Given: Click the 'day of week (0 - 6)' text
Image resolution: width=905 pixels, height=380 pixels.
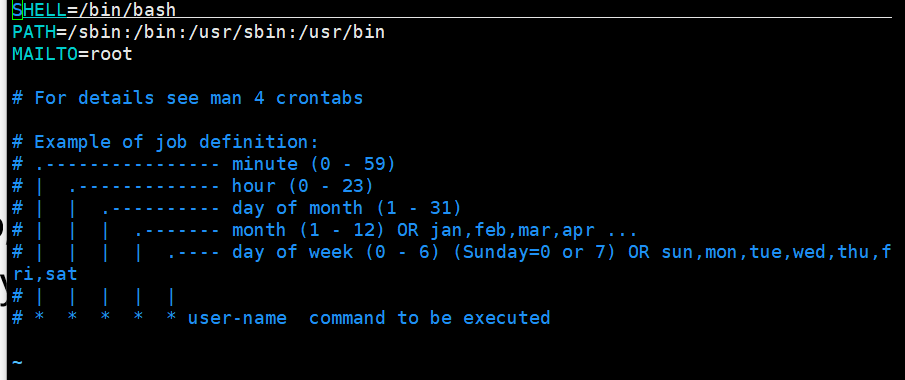Looking at the screenshot, I should [336, 252].
